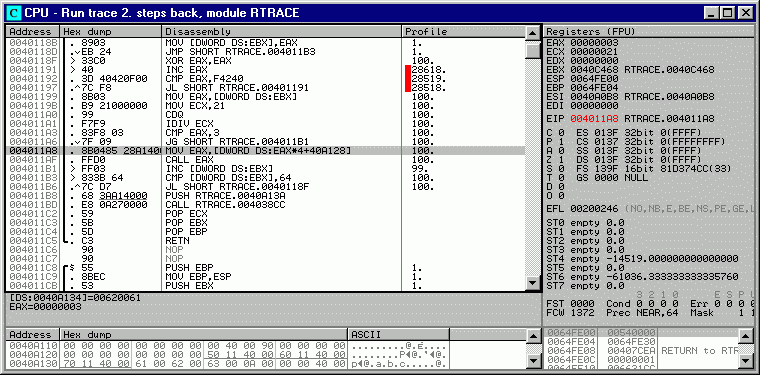Click the dump pane scroll up arrow
This screenshot has height=375, width=760.
533,335
